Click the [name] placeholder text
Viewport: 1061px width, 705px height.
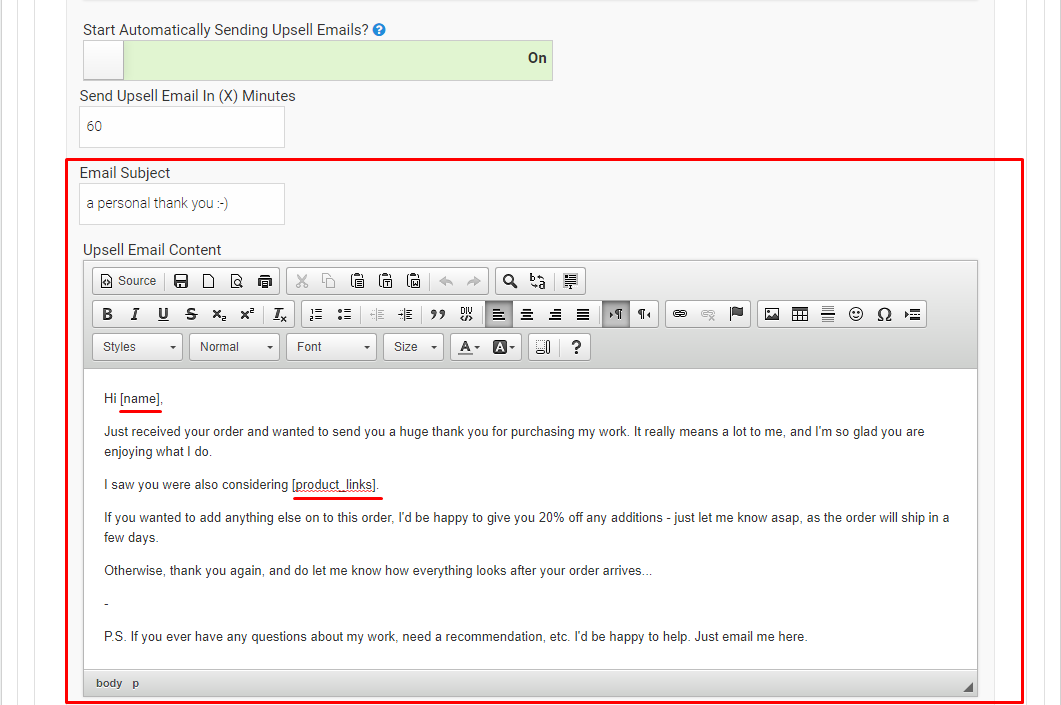coord(140,399)
